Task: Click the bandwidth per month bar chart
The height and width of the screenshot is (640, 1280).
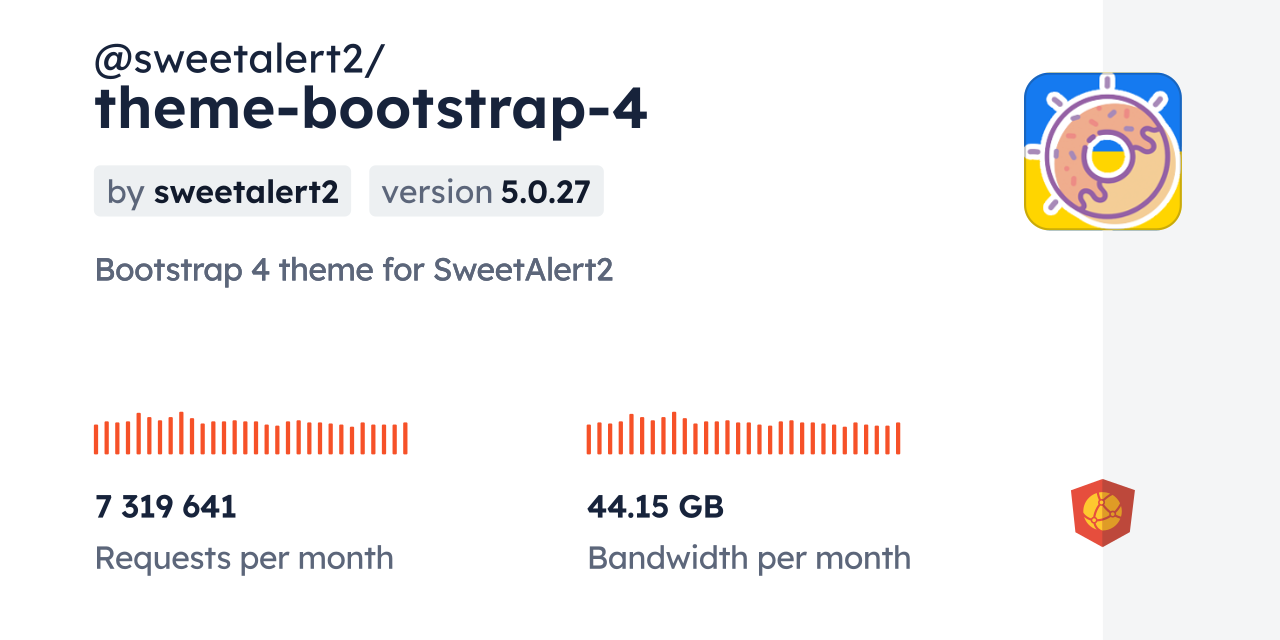Action: pos(743,434)
